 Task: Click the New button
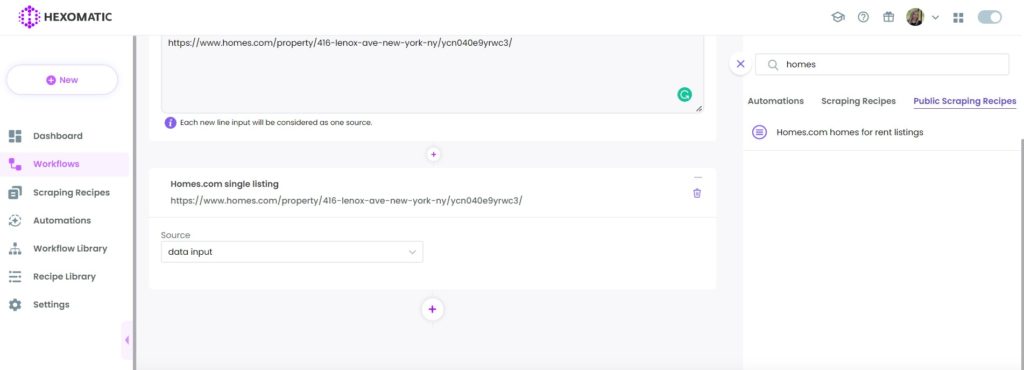62,80
